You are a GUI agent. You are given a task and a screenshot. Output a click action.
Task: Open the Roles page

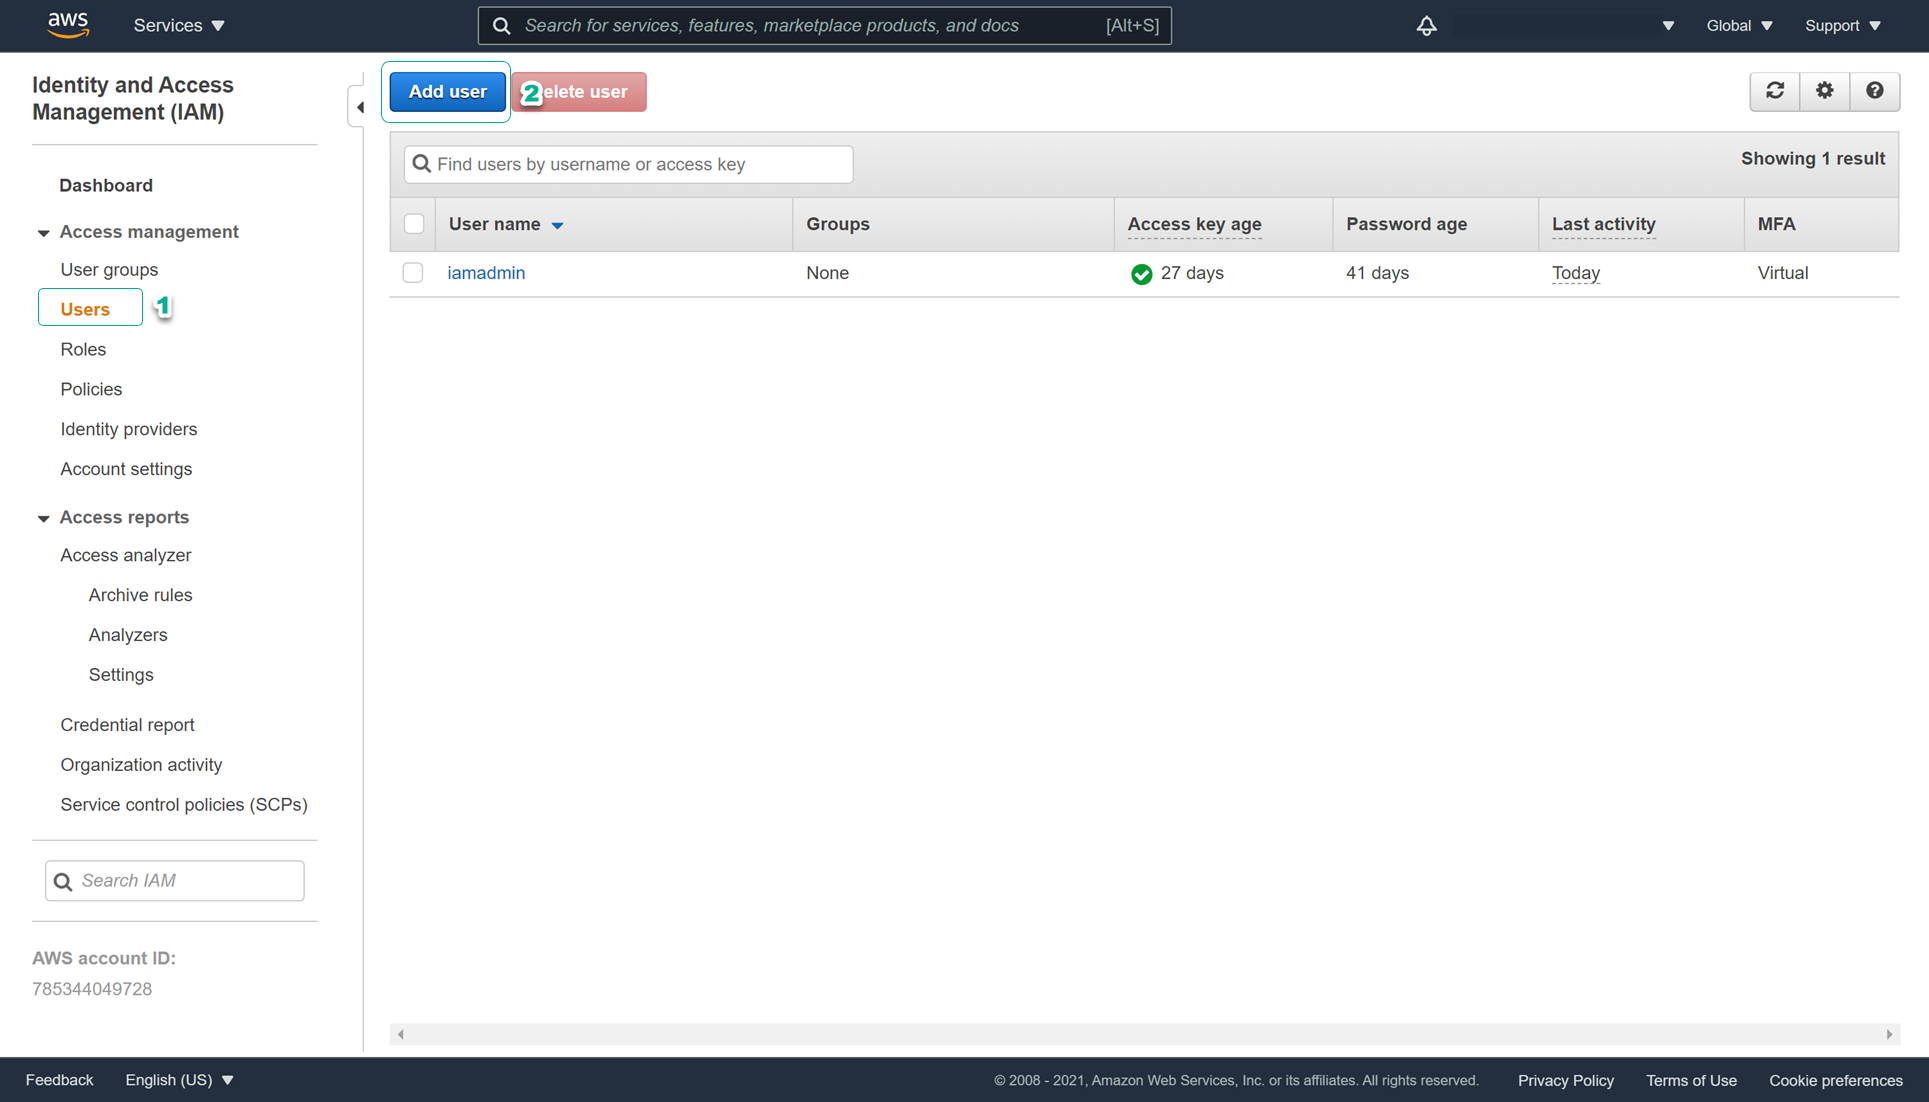83,350
